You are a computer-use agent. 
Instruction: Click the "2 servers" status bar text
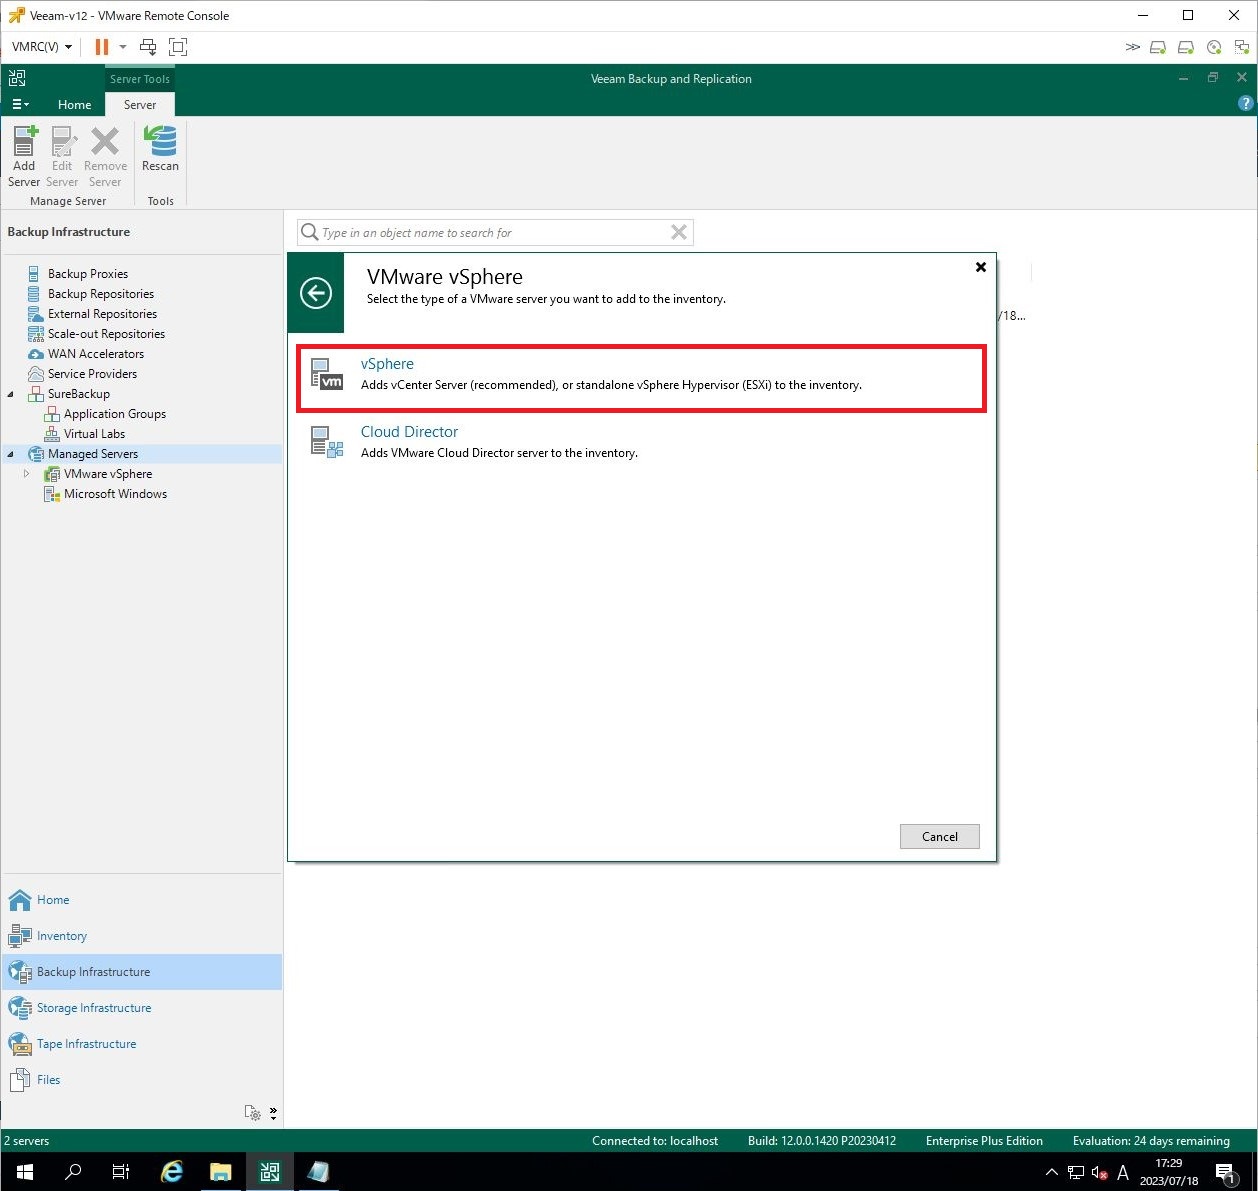(x=27, y=1141)
